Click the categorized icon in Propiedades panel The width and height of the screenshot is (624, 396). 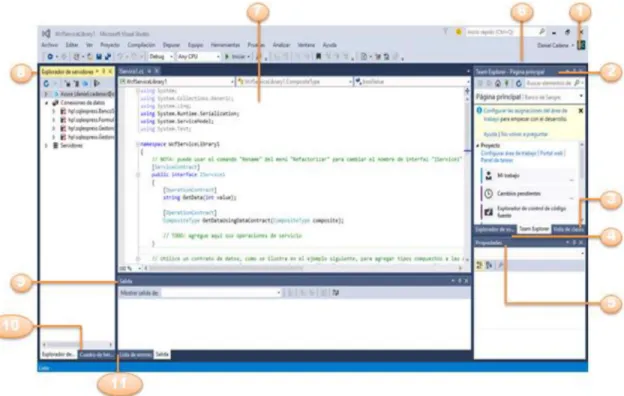[479, 265]
